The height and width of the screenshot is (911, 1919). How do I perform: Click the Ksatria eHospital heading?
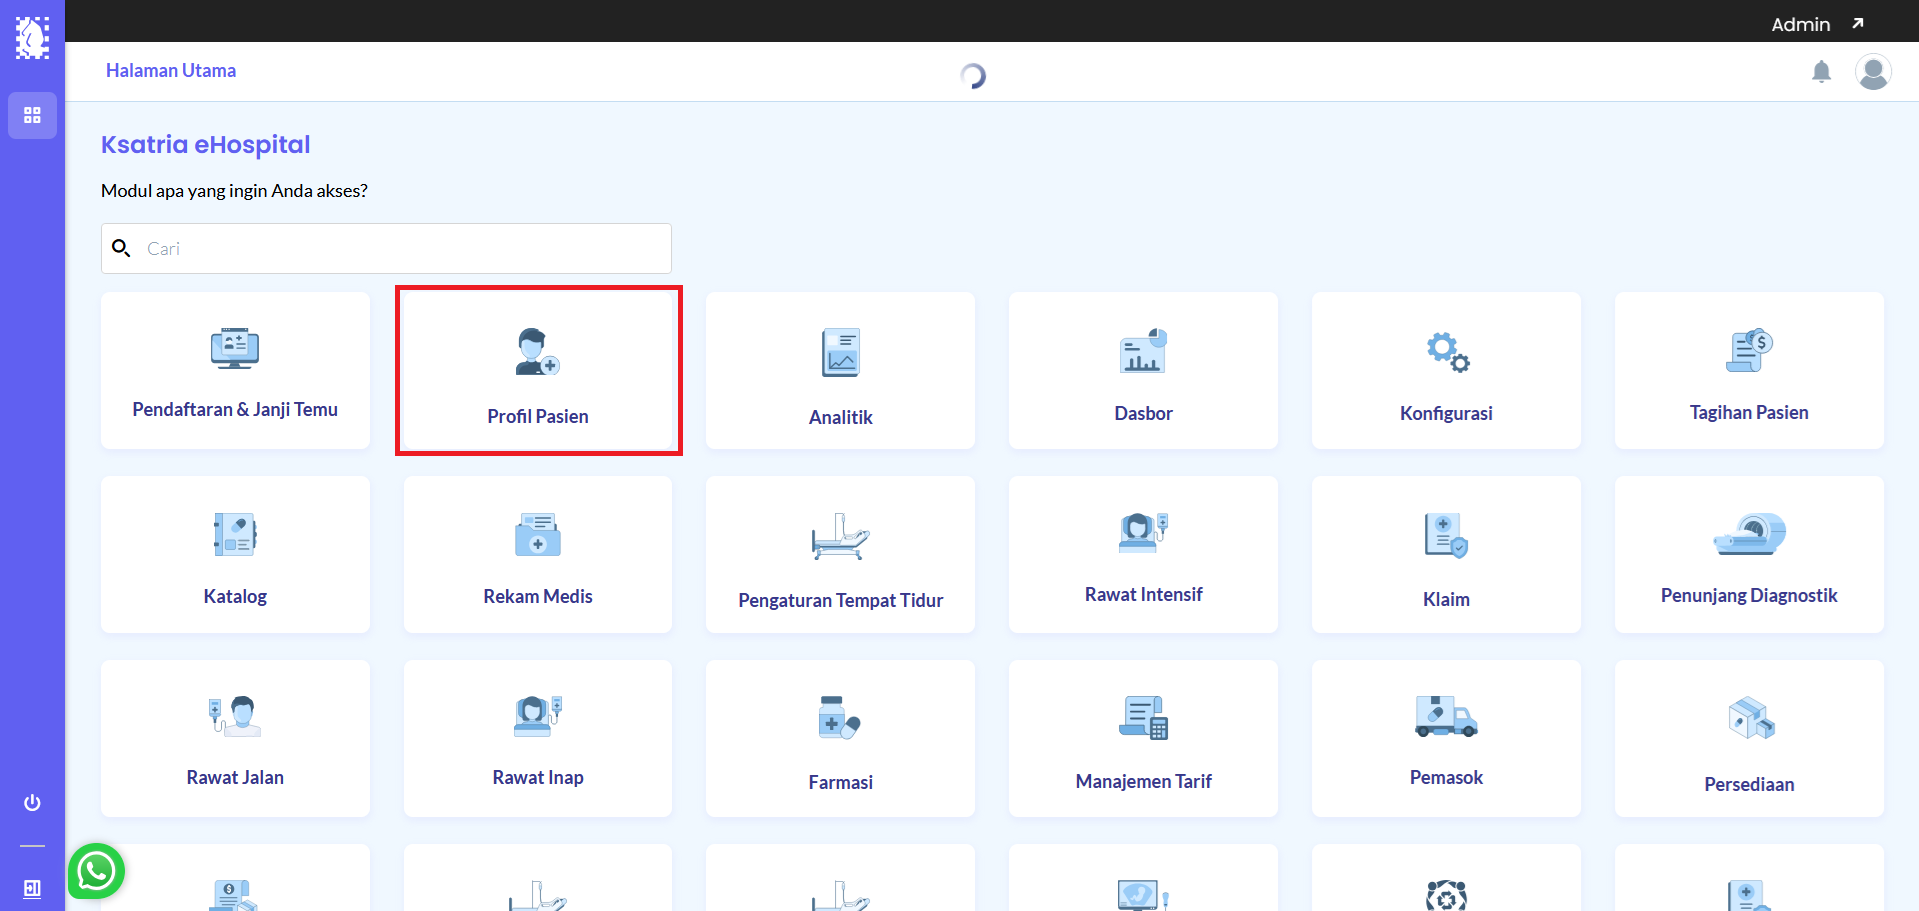click(206, 145)
